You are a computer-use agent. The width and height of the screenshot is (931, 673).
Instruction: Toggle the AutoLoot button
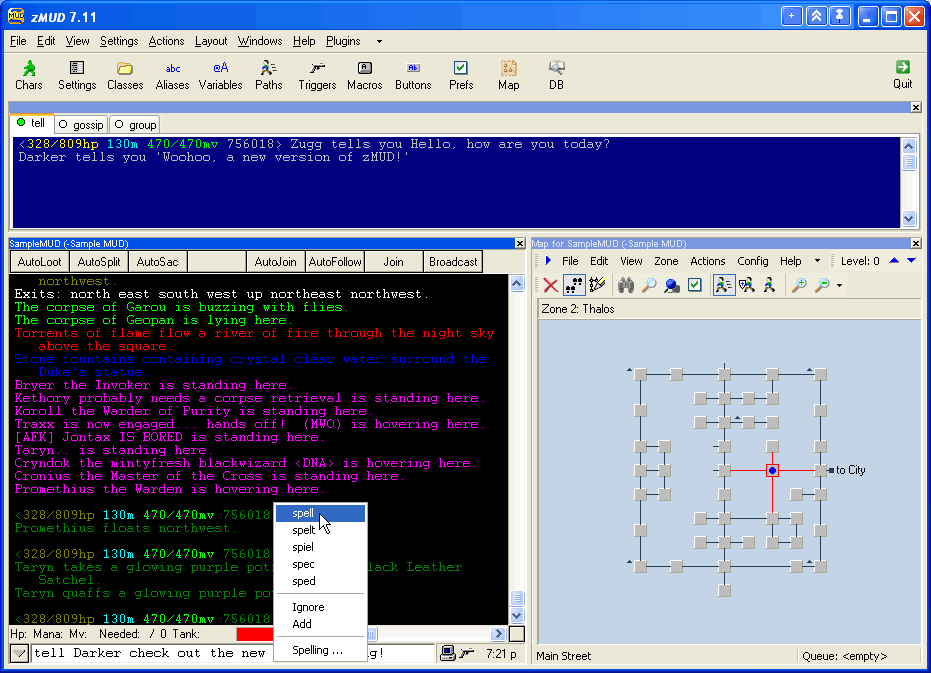point(39,262)
